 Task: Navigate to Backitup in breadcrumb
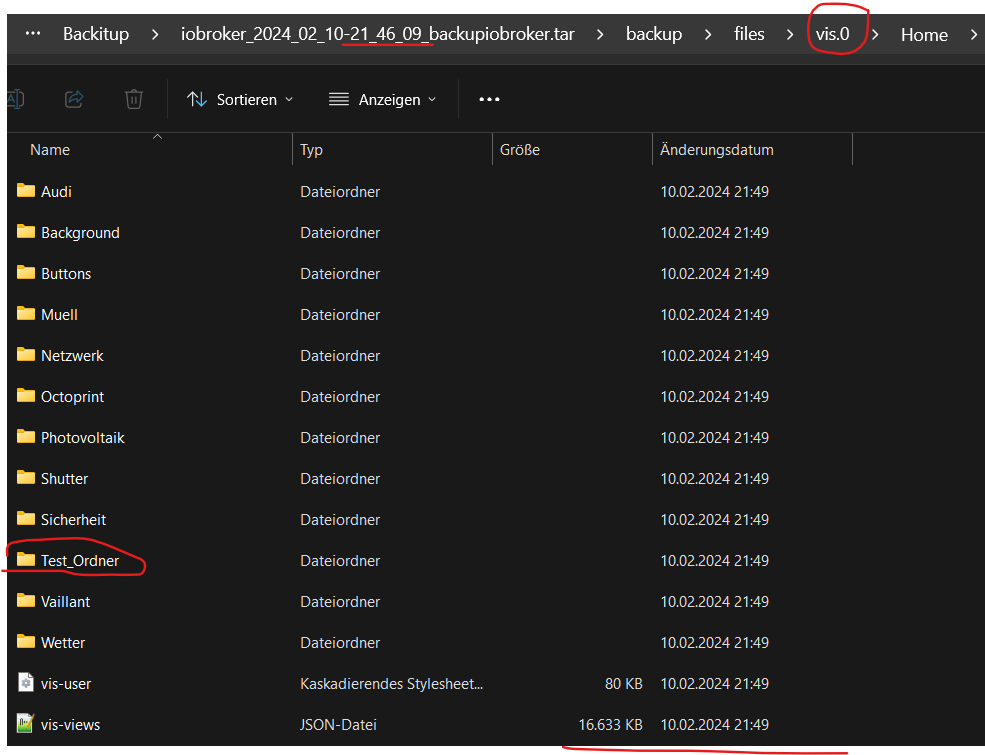tap(96, 34)
